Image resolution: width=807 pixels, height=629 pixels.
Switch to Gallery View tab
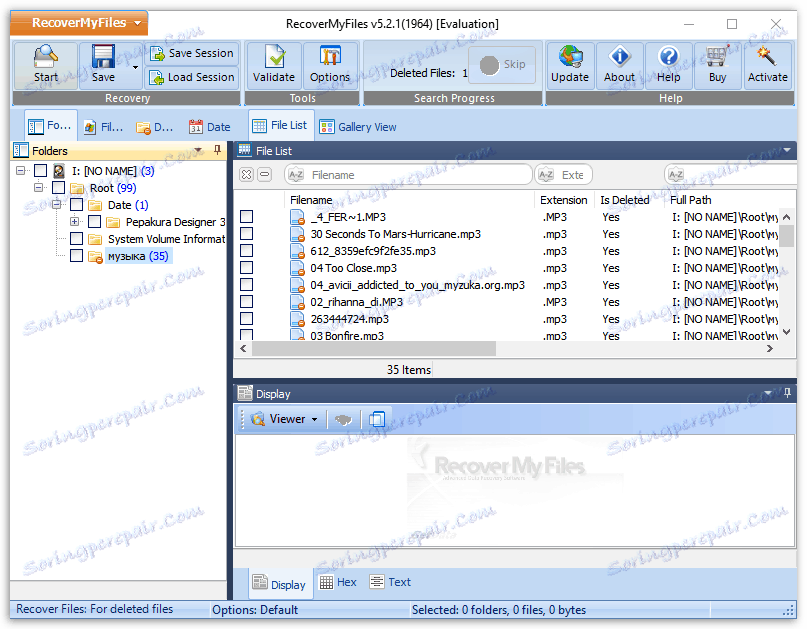click(x=358, y=127)
